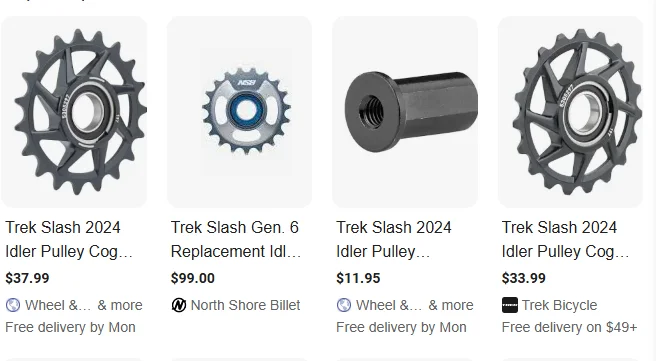Expand '& more' sellers on the $11.95 listing

(451, 305)
